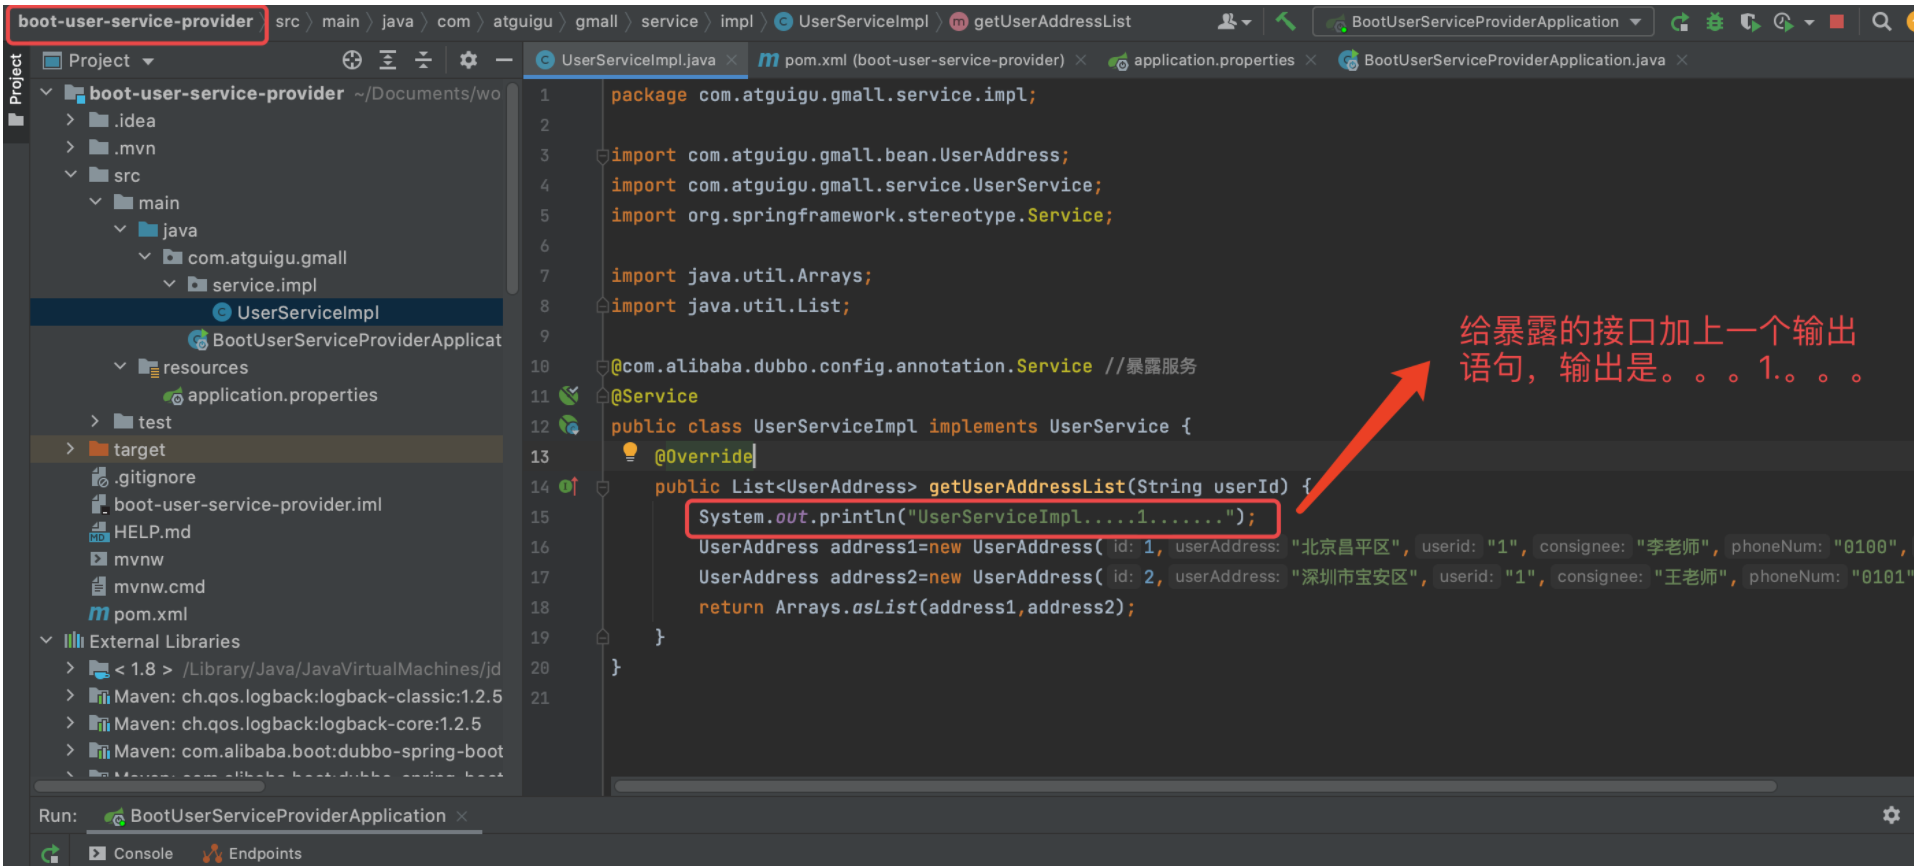
Task: Close the pom.xml tab
Action: click(1081, 60)
